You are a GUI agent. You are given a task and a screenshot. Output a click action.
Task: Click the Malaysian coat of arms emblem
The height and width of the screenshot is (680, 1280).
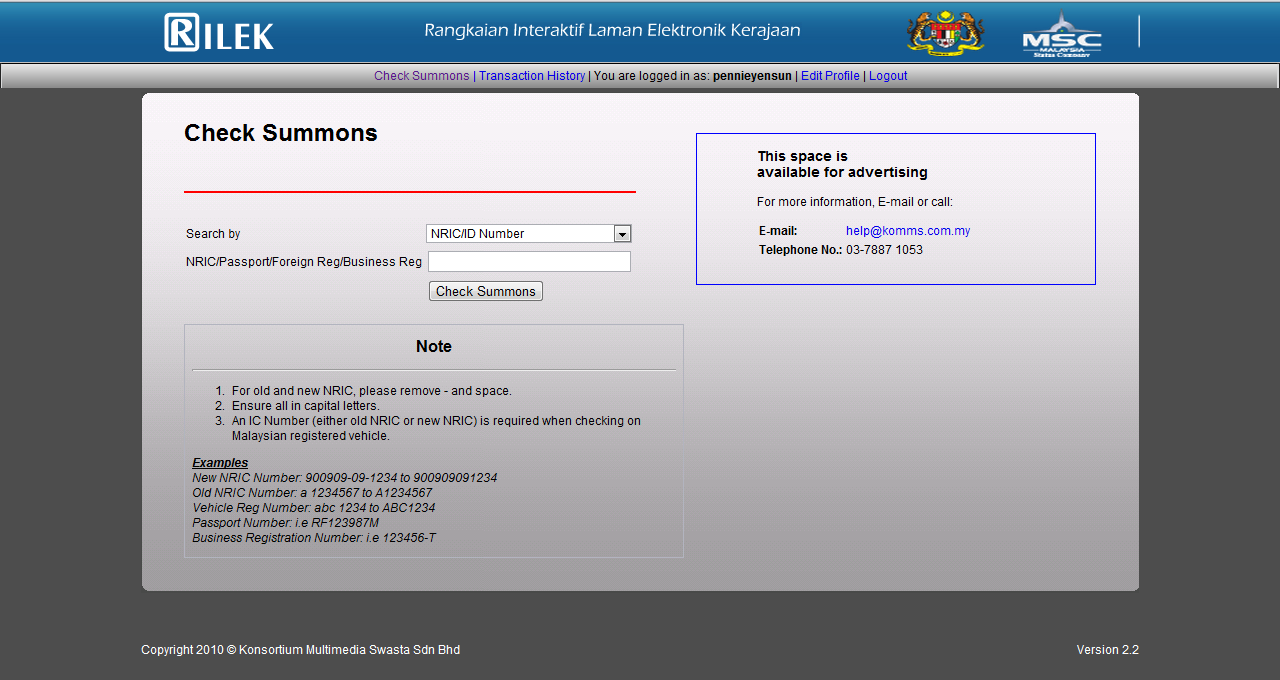click(x=945, y=33)
